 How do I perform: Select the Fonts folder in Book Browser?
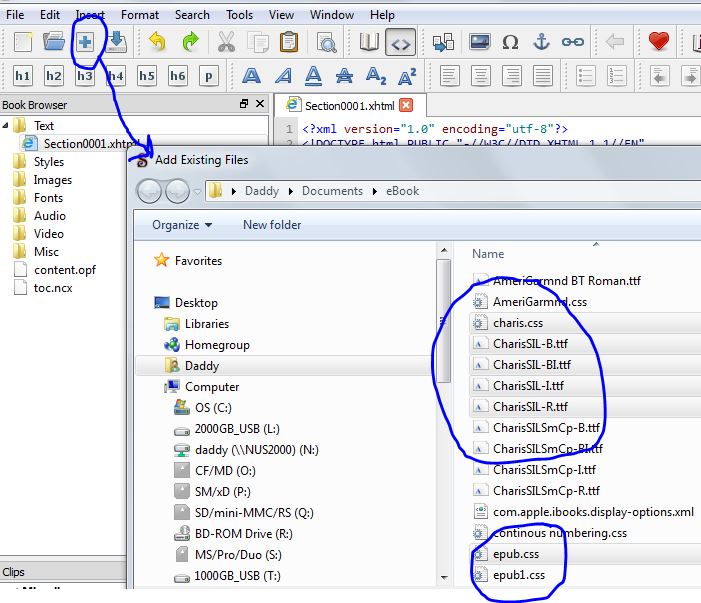(48, 198)
